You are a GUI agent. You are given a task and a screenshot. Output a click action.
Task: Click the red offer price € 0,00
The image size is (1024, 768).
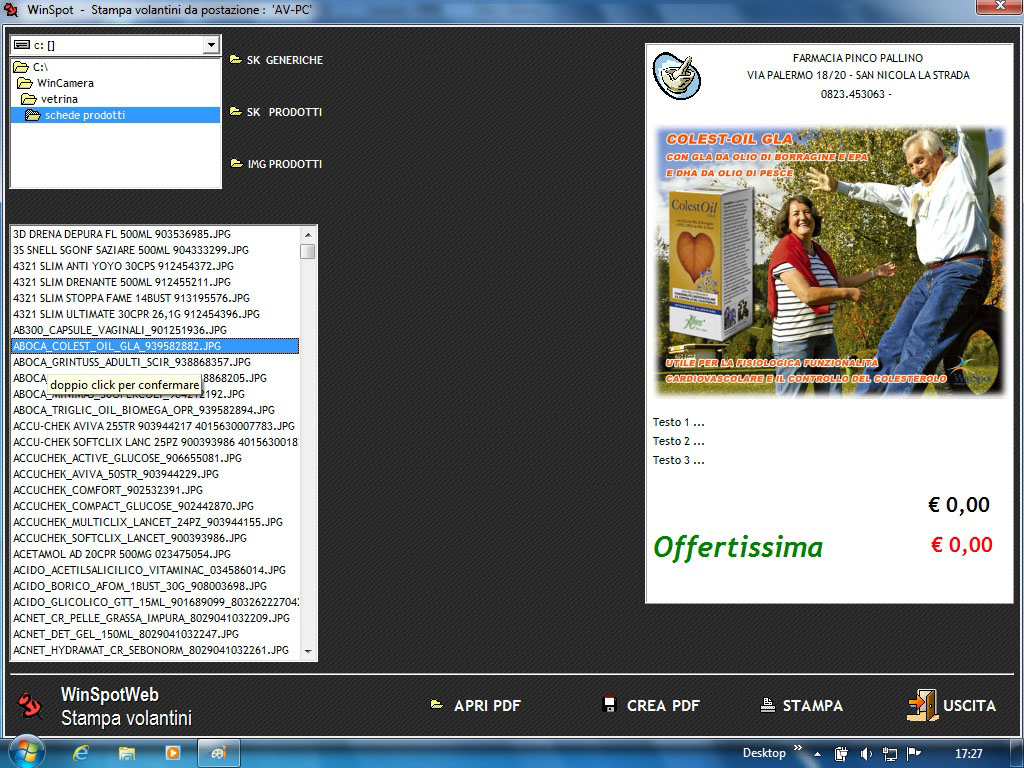pos(961,545)
